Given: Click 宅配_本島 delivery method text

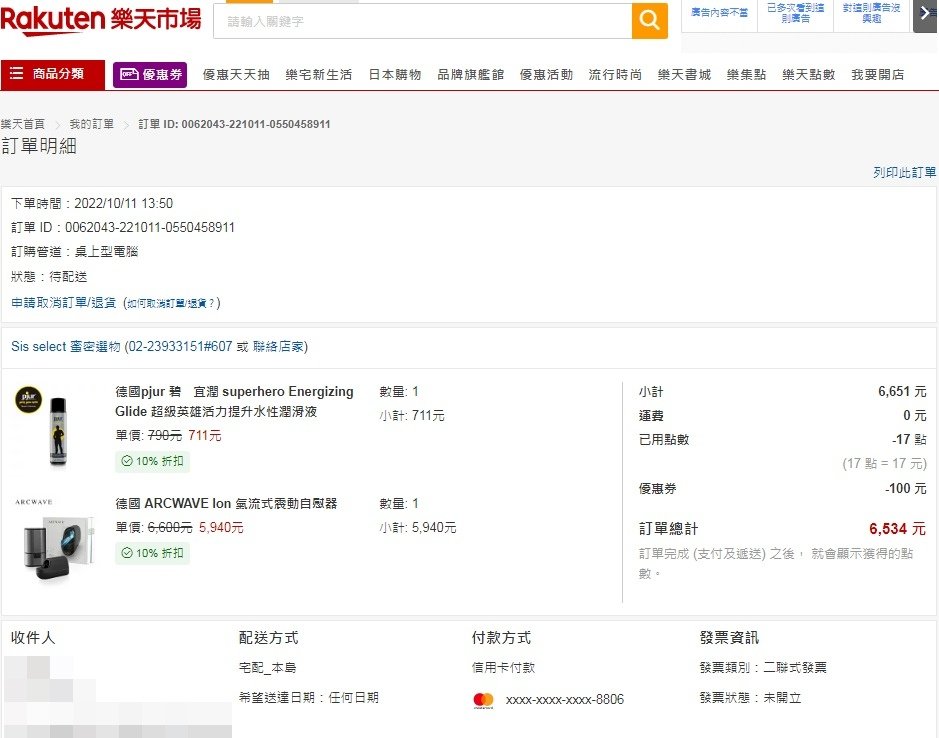Looking at the screenshot, I should [x=267, y=668].
